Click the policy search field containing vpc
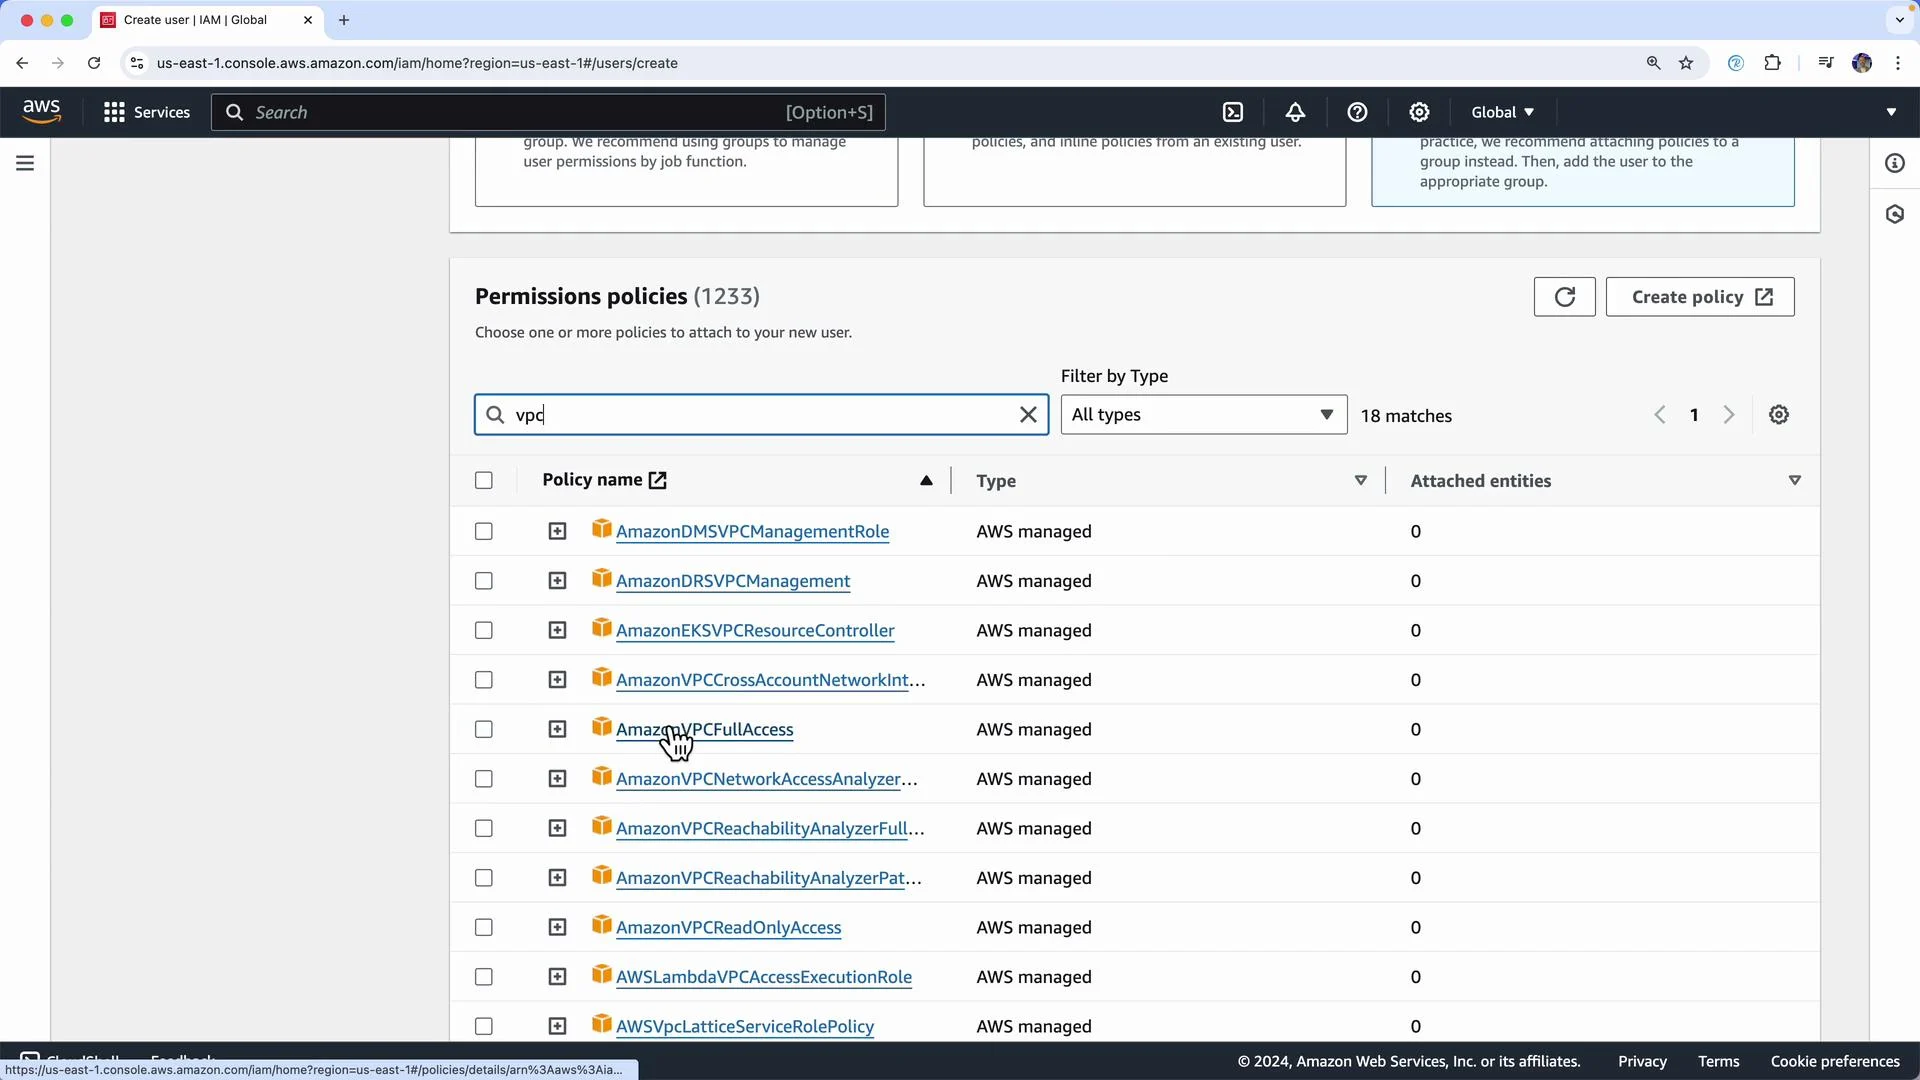Screen dimensions: 1920x1080 click(761, 415)
